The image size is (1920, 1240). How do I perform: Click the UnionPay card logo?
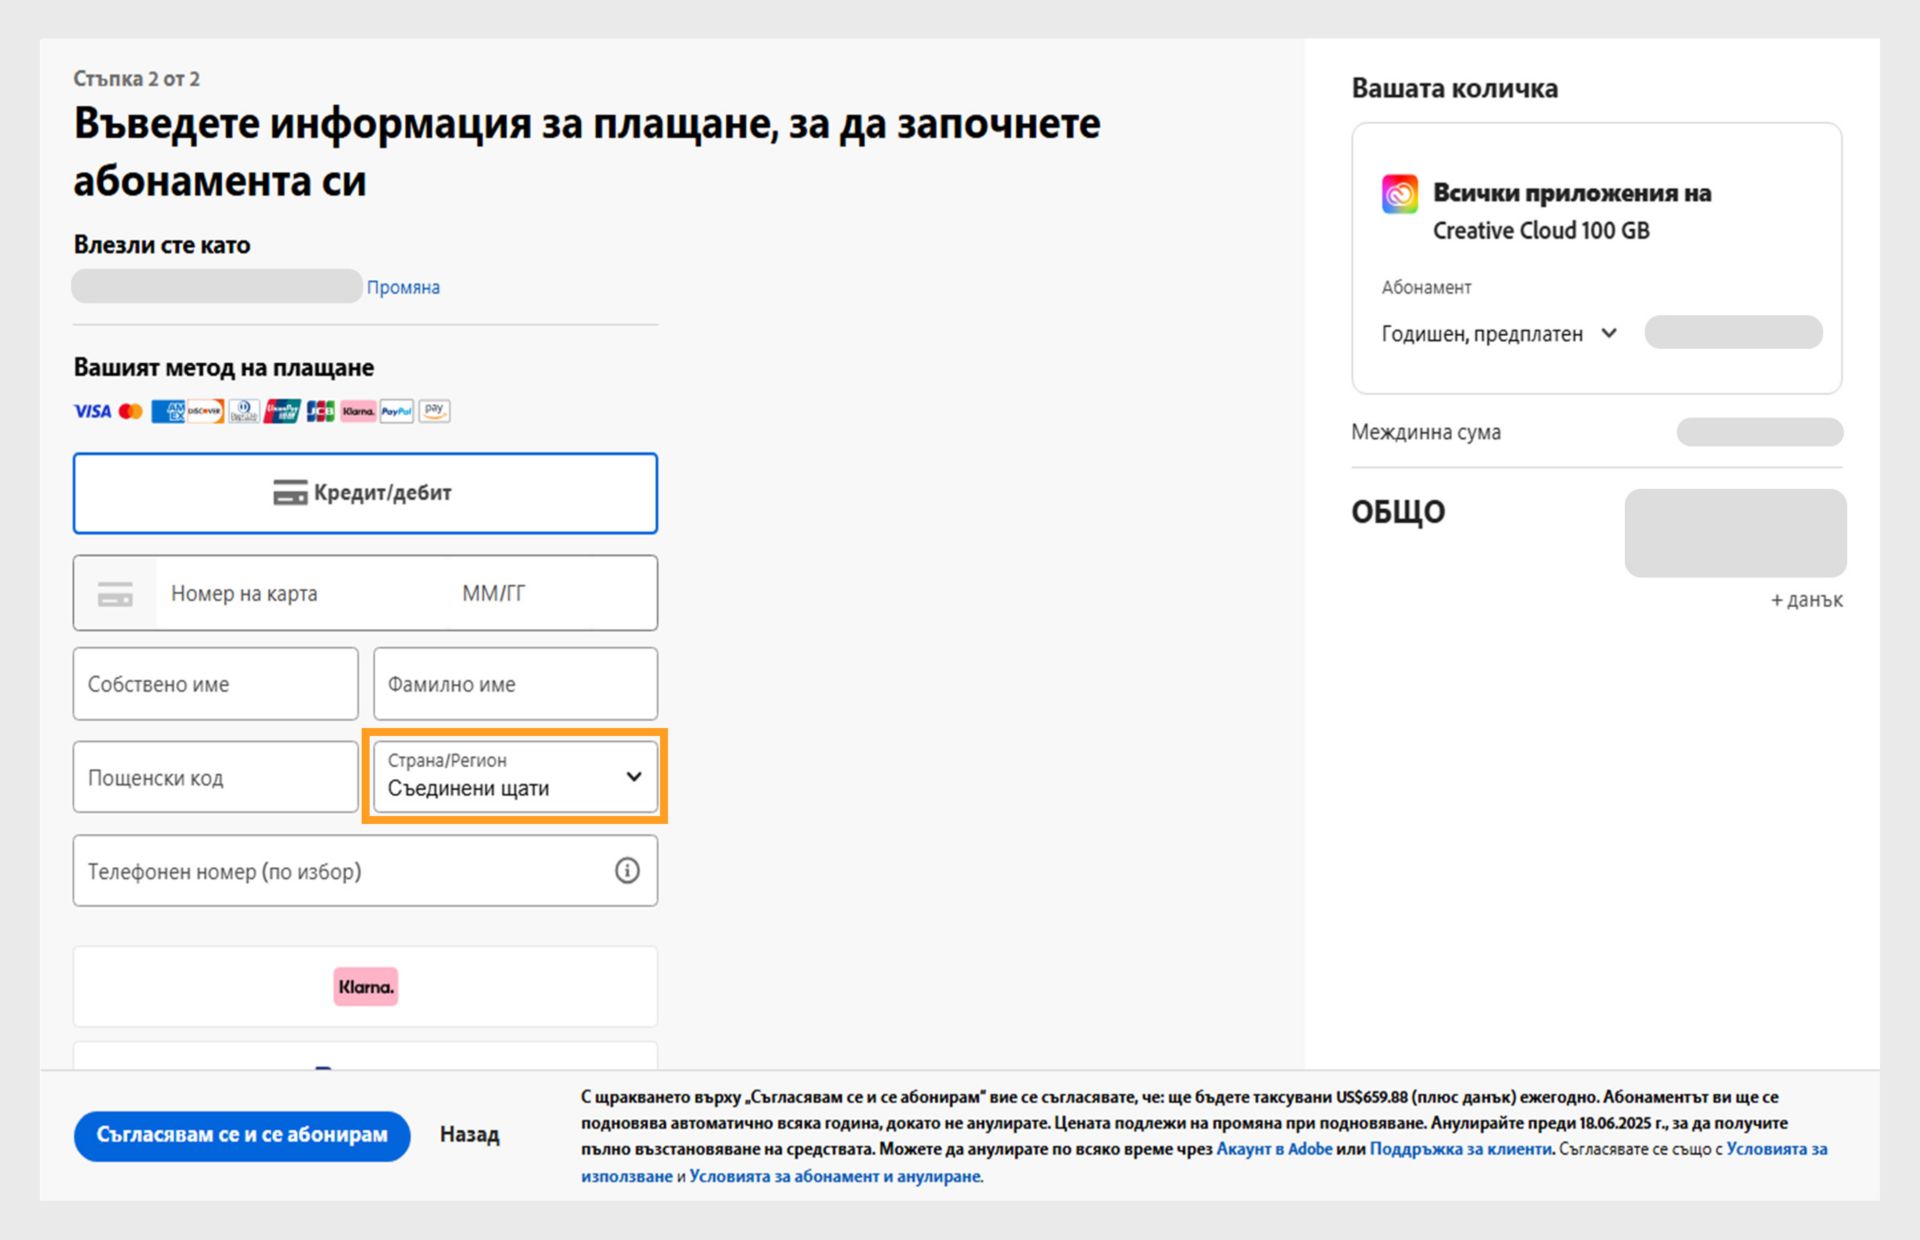click(x=282, y=411)
